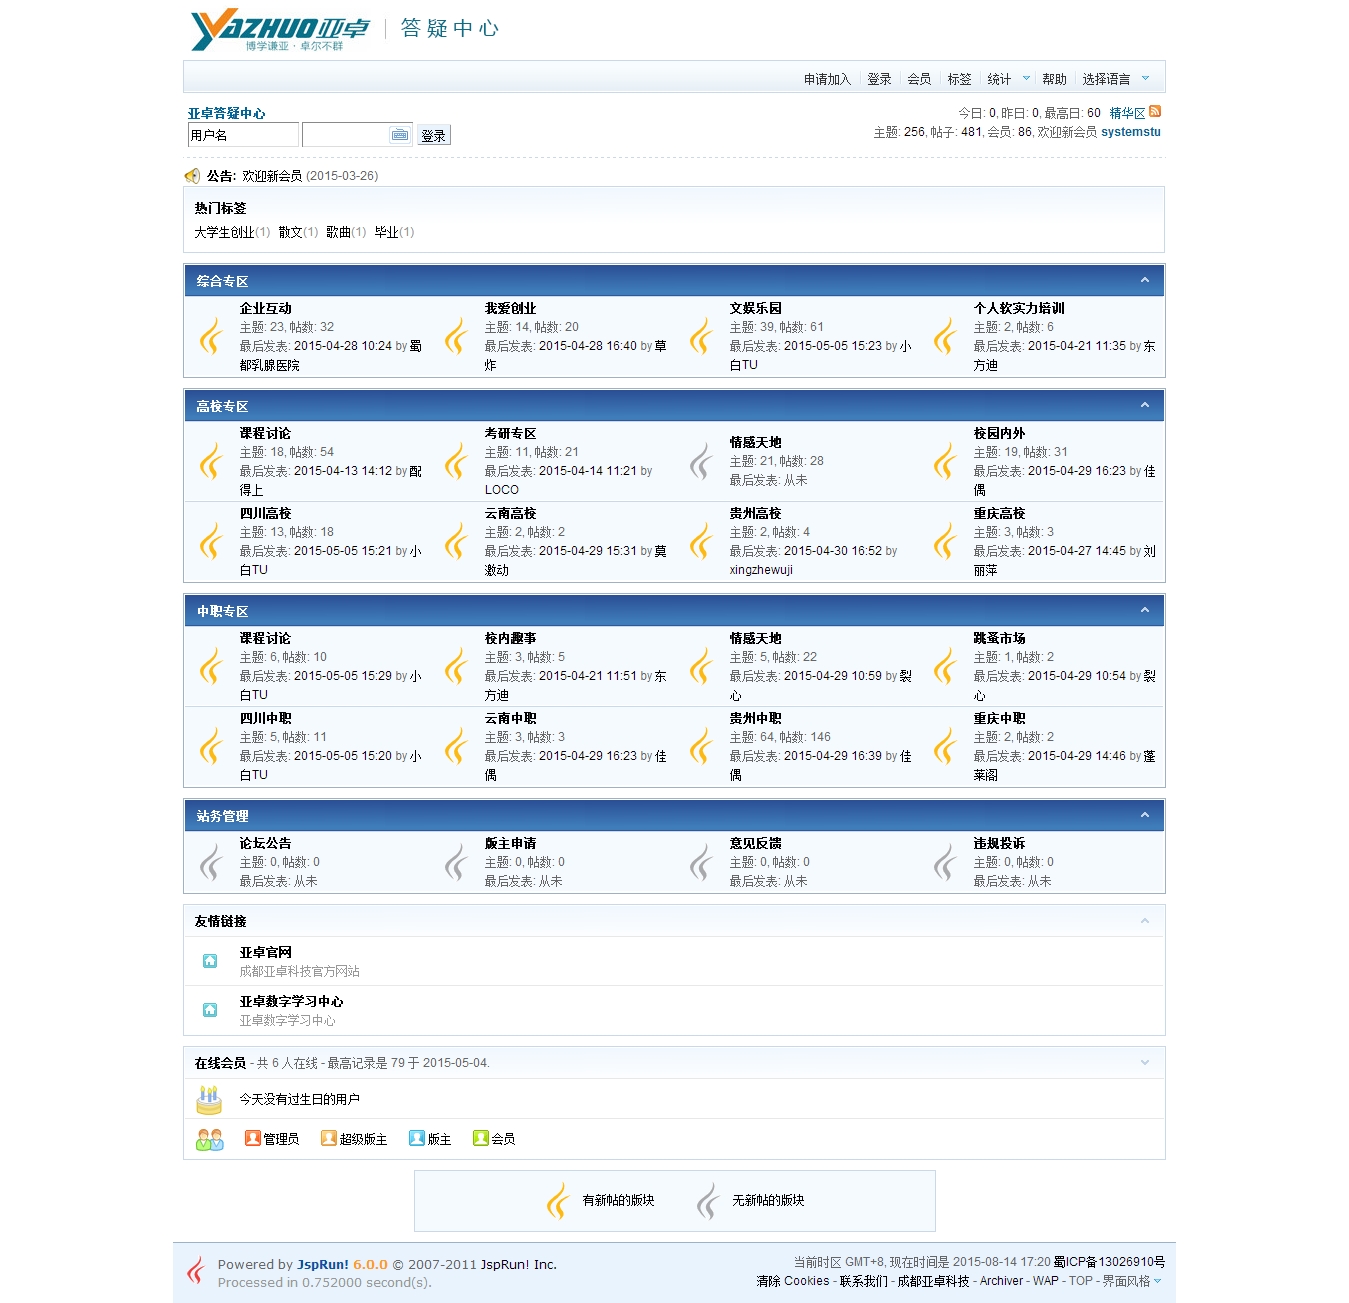
Task: Click the birthday cake icon
Action: tap(209, 1100)
